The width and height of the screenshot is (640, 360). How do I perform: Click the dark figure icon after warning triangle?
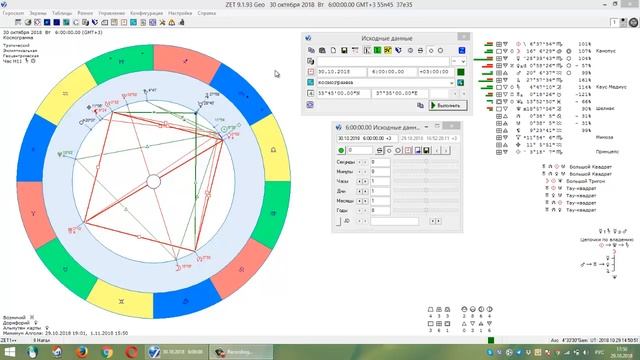pos(182,22)
